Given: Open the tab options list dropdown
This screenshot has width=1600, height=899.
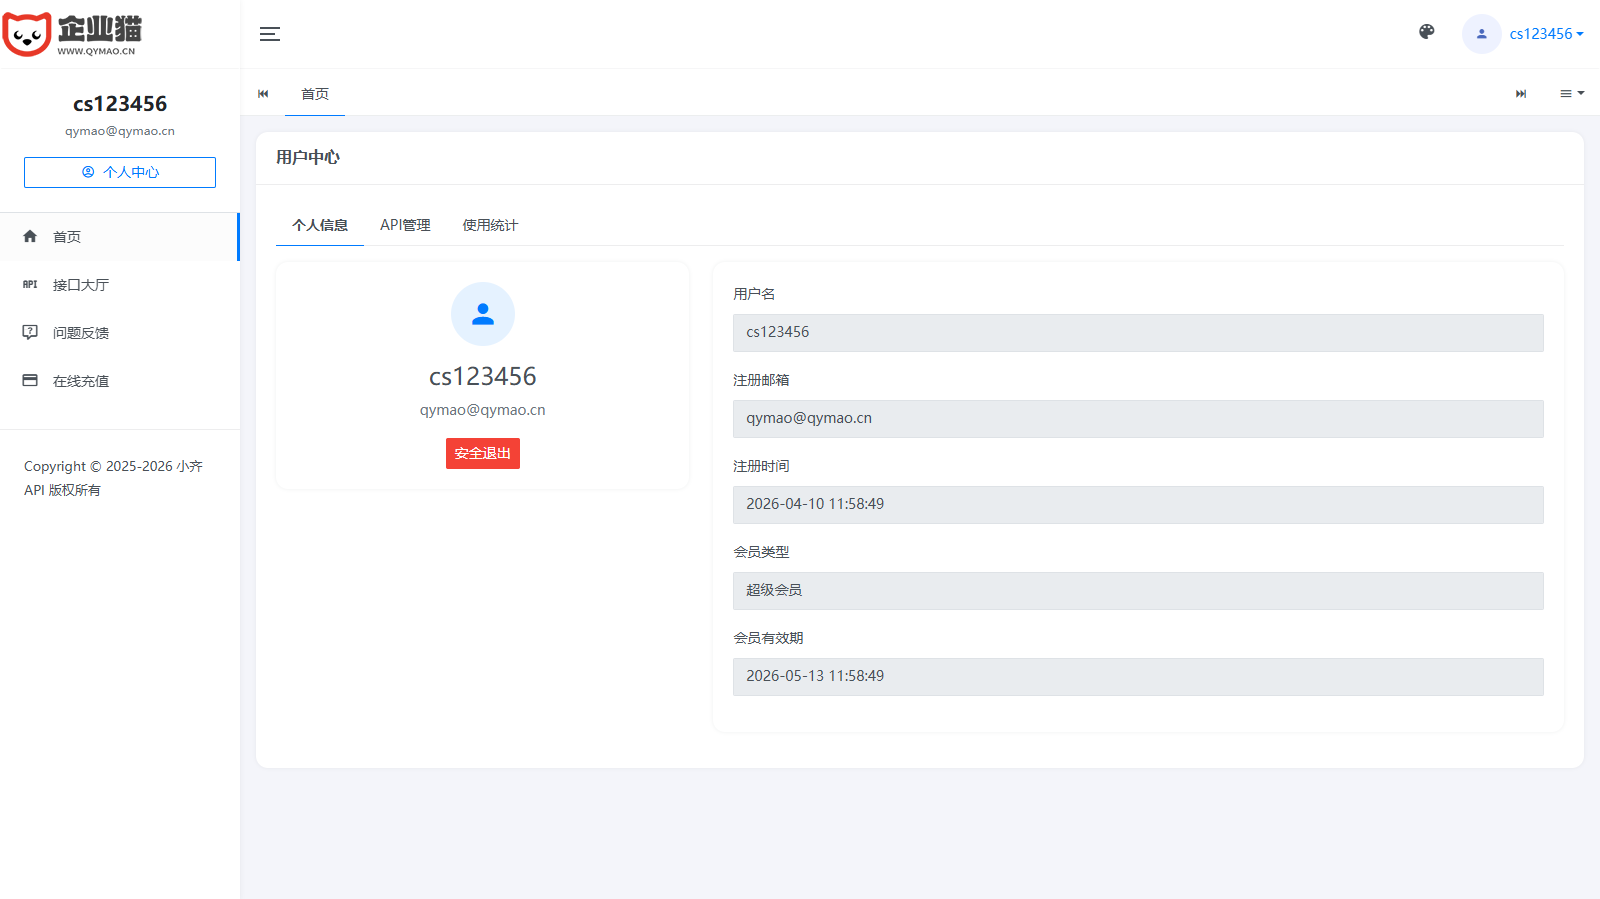Looking at the screenshot, I should (1572, 93).
